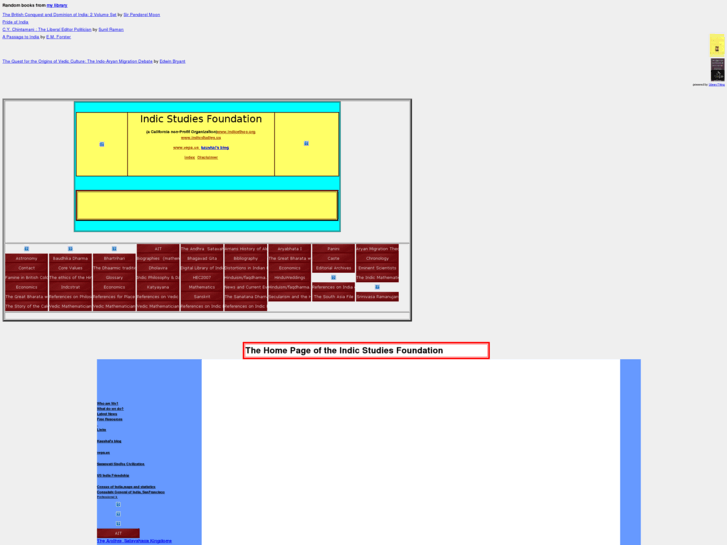The height and width of the screenshot is (545, 727).
Task: Select the Sanskrit navigation button
Action: pyautogui.click(x=202, y=297)
